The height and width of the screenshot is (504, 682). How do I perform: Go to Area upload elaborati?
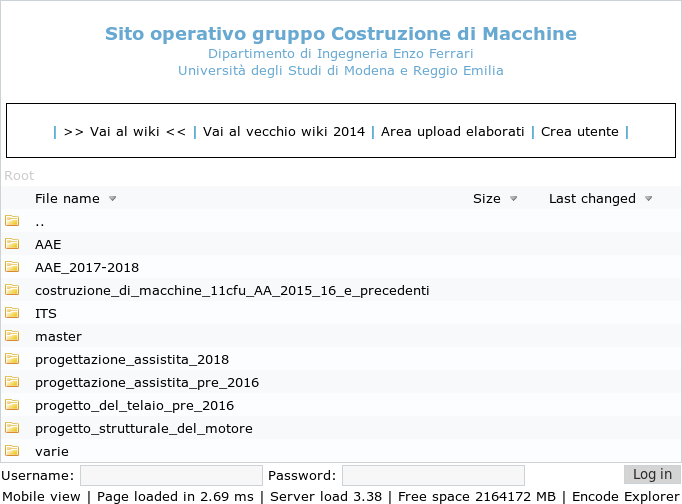[452, 132]
